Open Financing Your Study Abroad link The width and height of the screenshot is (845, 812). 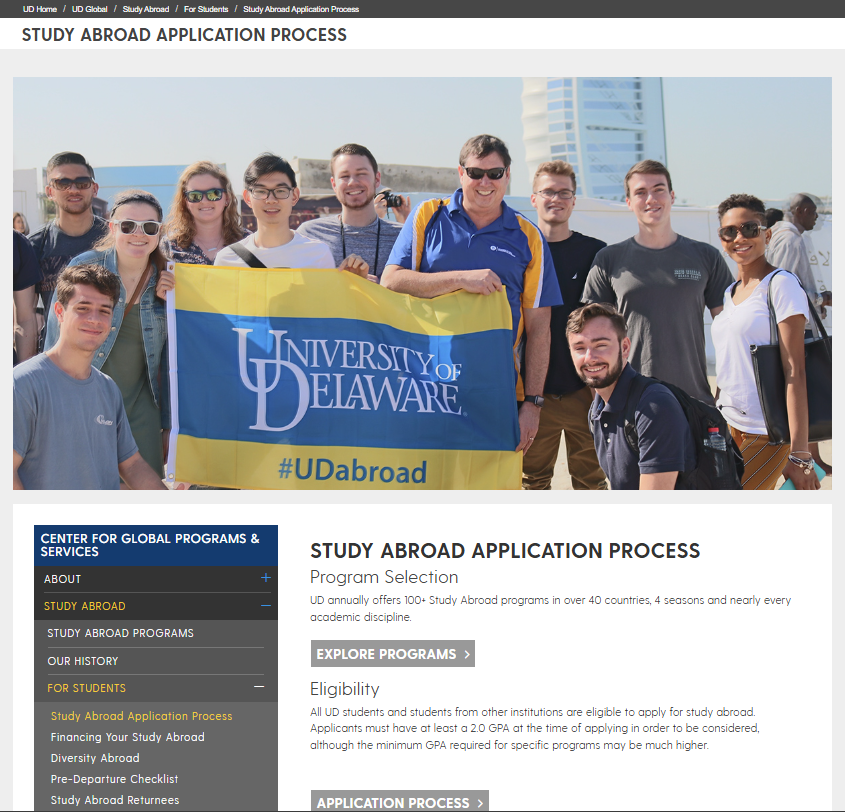coord(128,737)
